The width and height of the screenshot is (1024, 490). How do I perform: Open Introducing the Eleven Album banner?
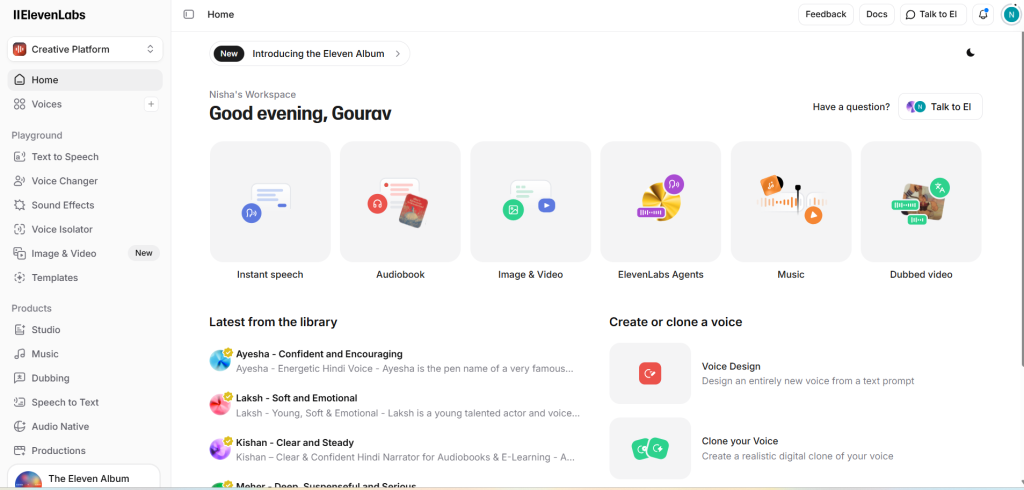(x=310, y=54)
